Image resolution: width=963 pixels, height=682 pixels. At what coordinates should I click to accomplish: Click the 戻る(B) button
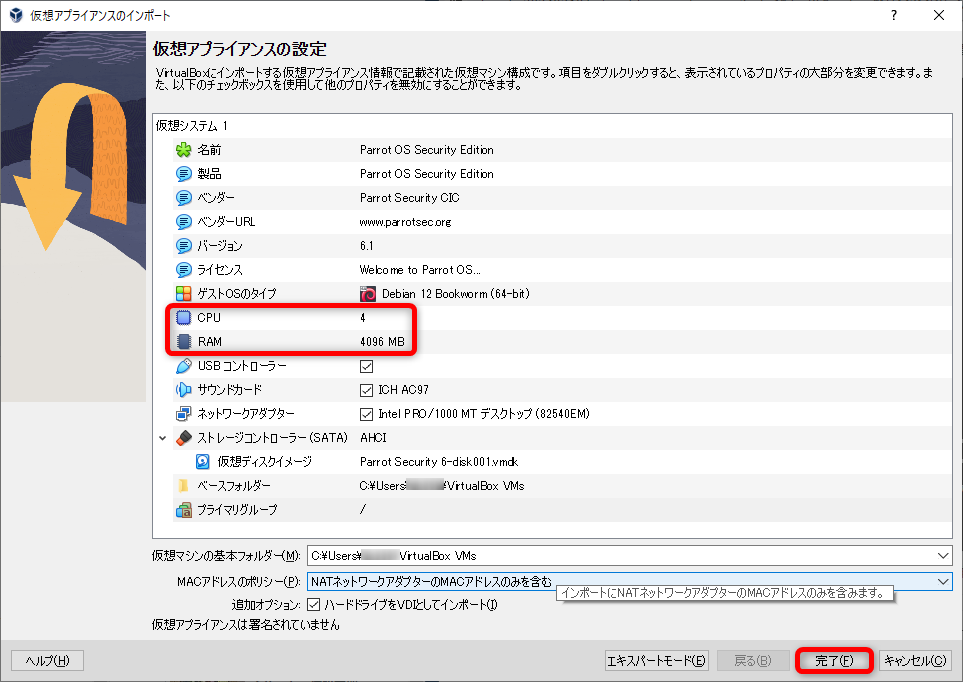click(753, 660)
